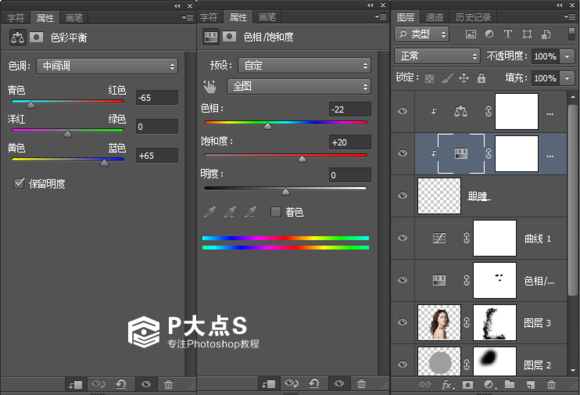Image resolution: width=580 pixels, height=395 pixels.
Task: Hide the 曲线 1 layer
Action: (x=402, y=238)
